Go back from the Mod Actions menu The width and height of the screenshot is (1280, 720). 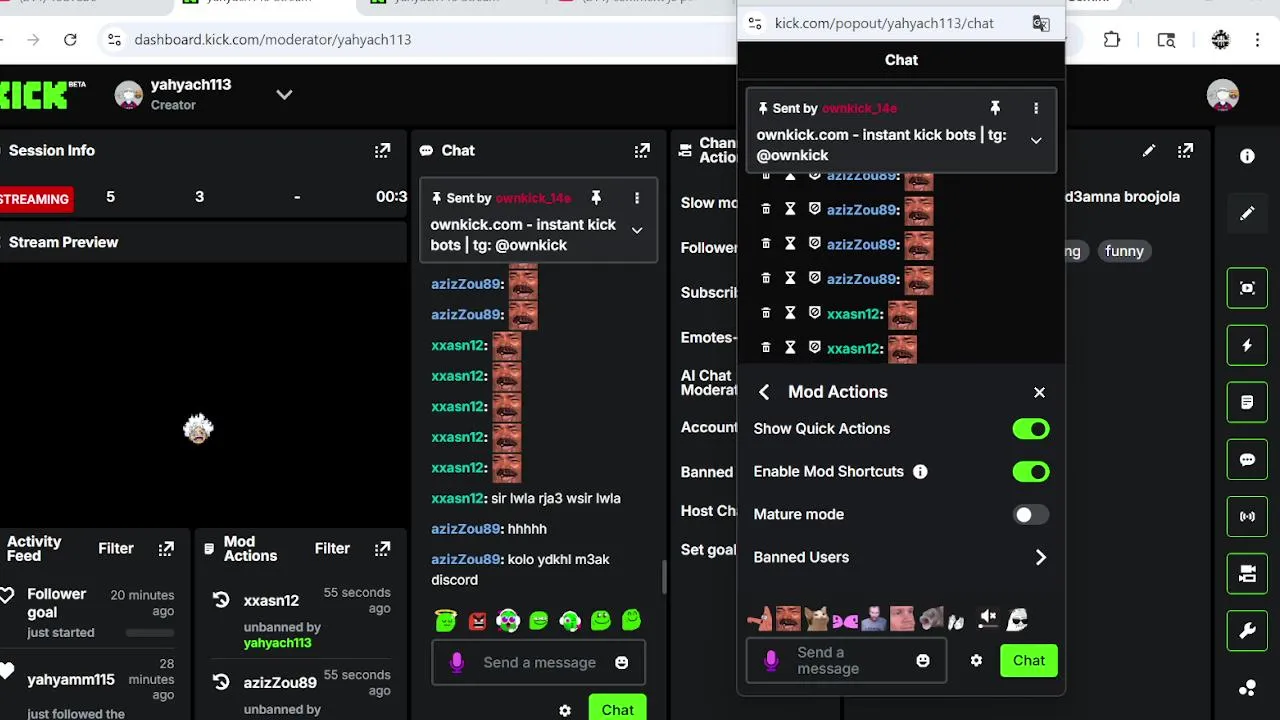pos(764,392)
